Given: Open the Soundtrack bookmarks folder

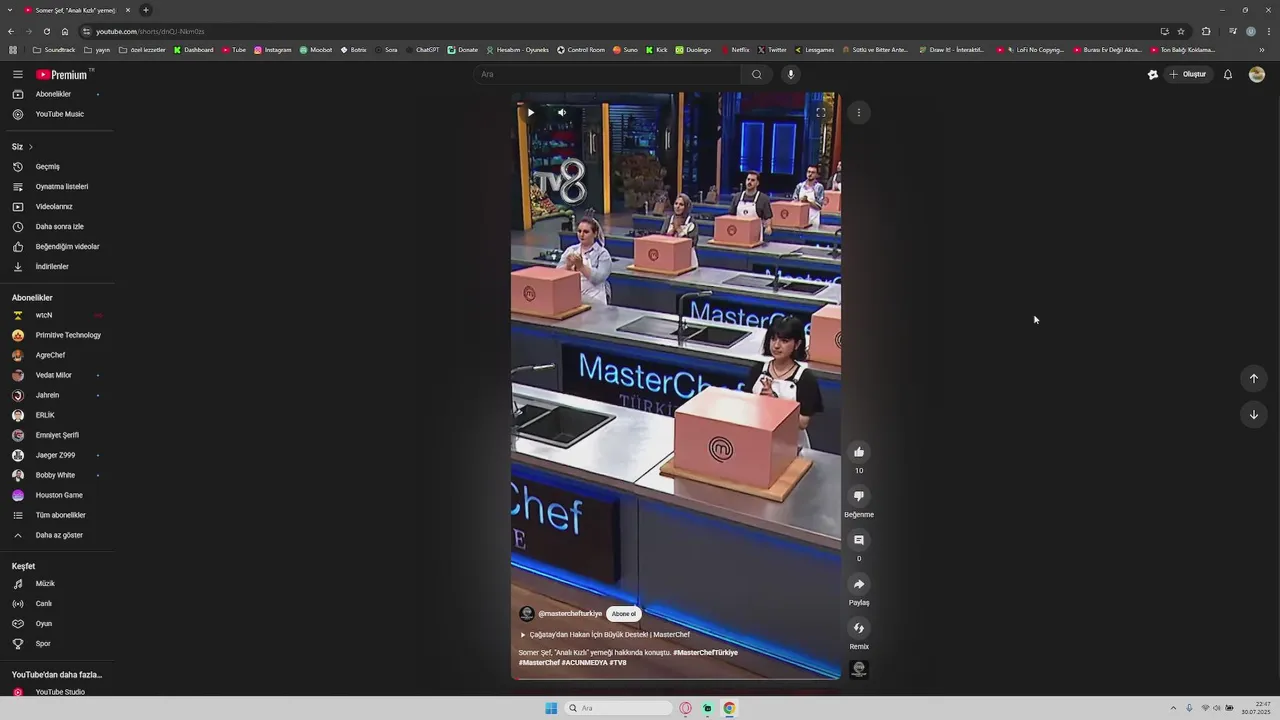Looking at the screenshot, I should pos(54,50).
